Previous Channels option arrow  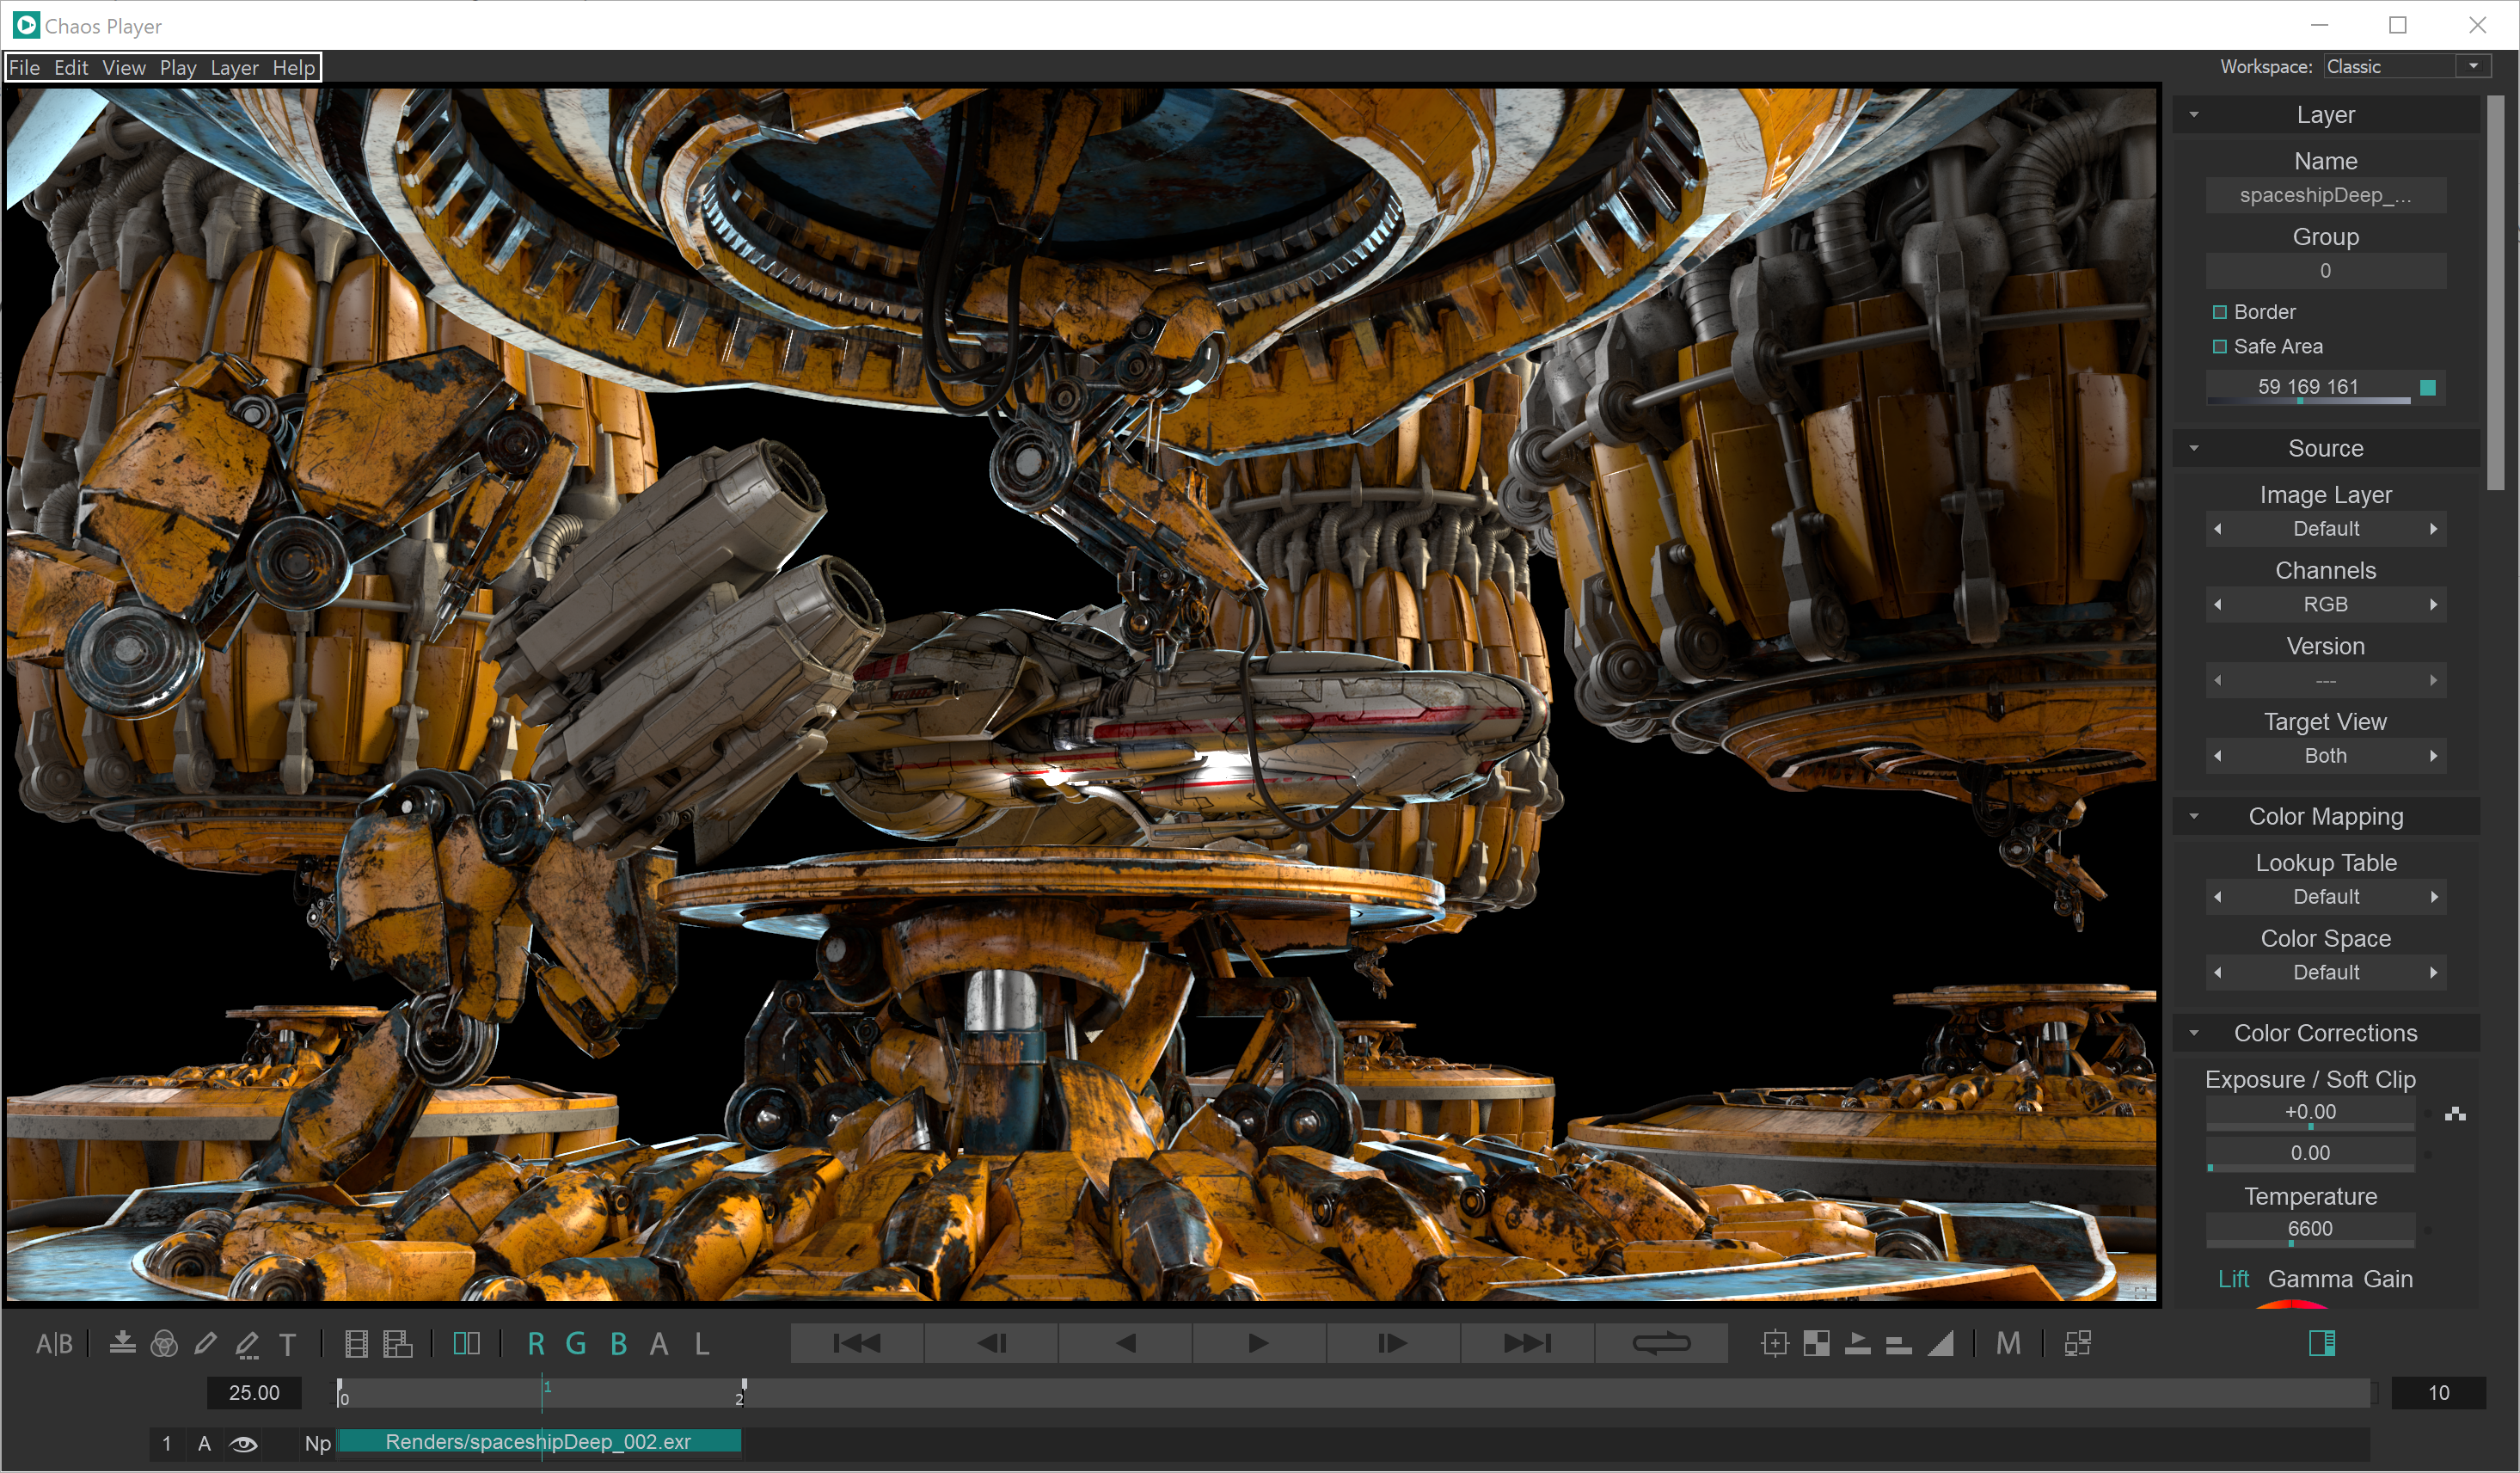2218,604
